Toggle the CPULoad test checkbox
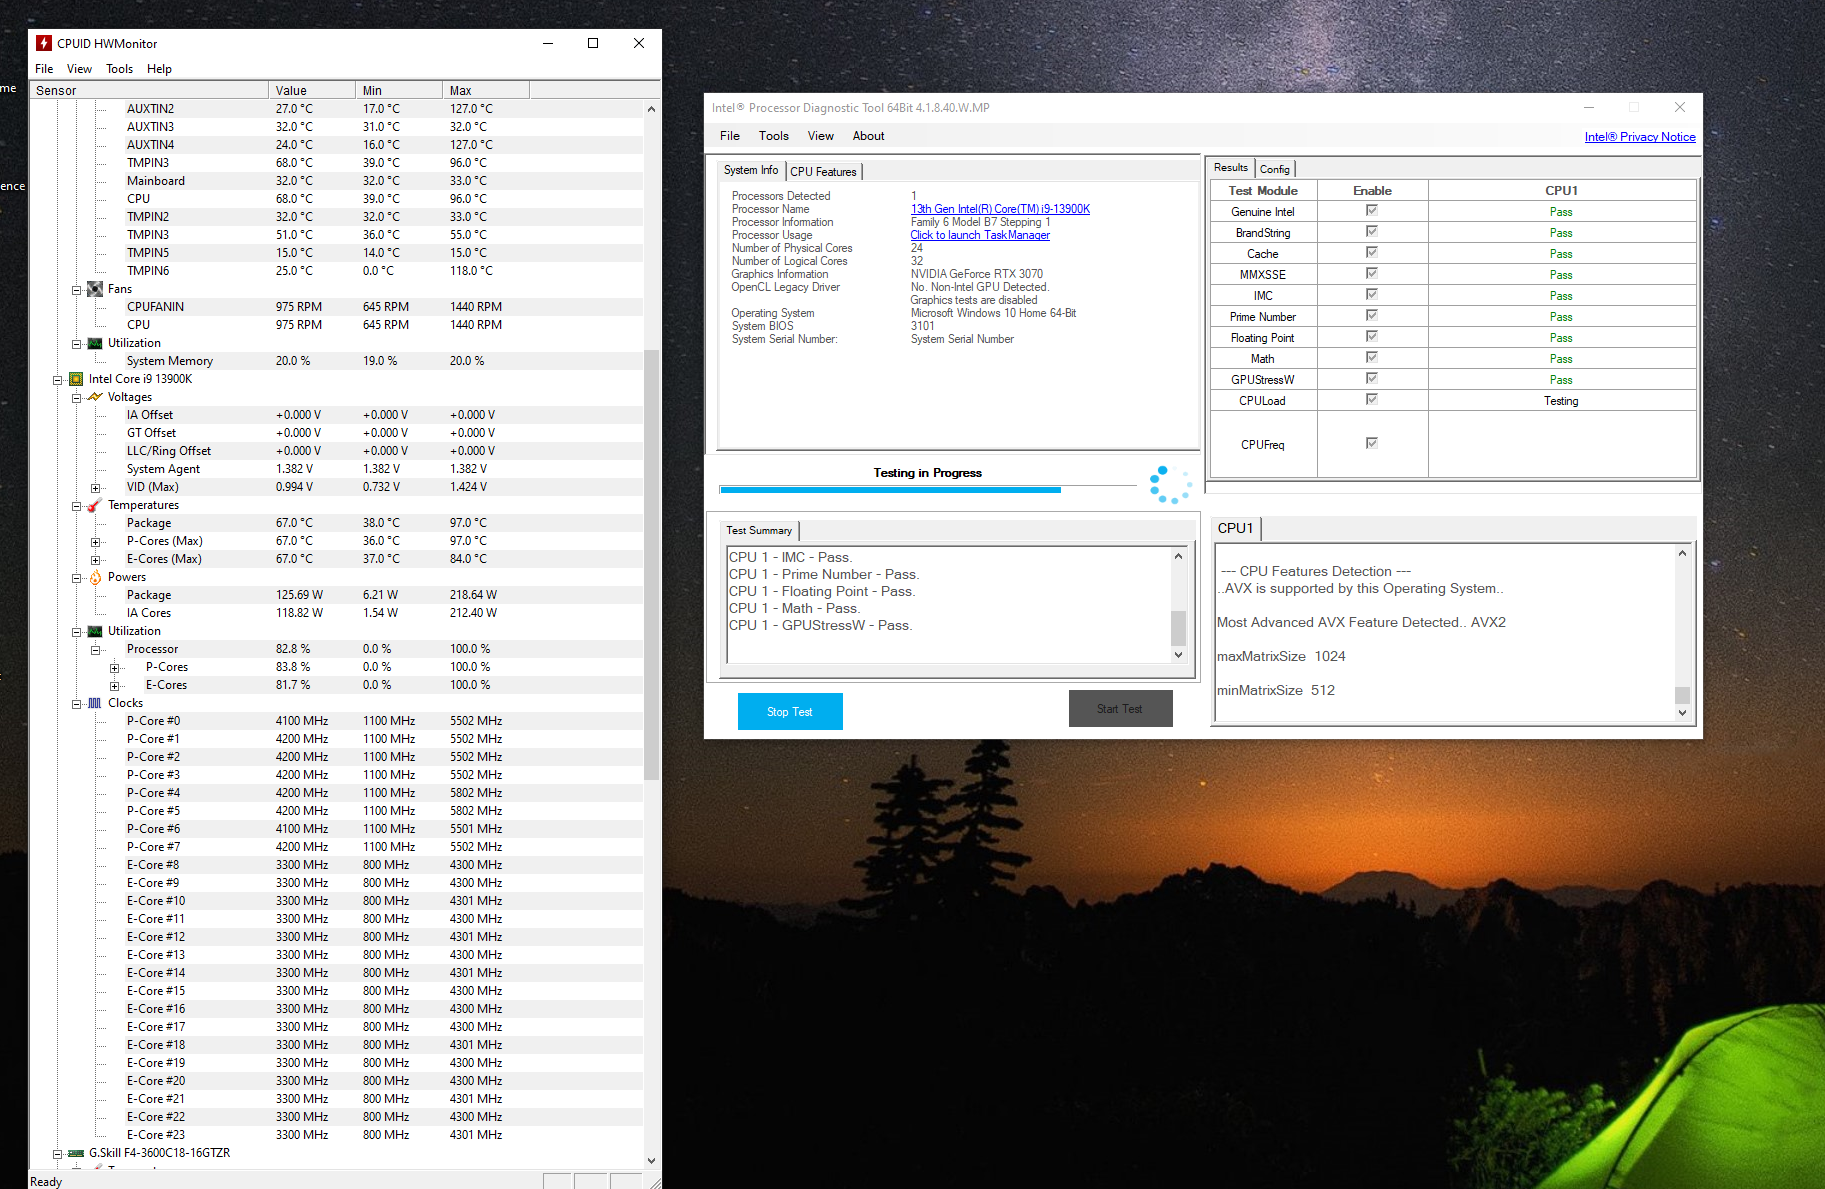1825x1189 pixels. 1372,399
